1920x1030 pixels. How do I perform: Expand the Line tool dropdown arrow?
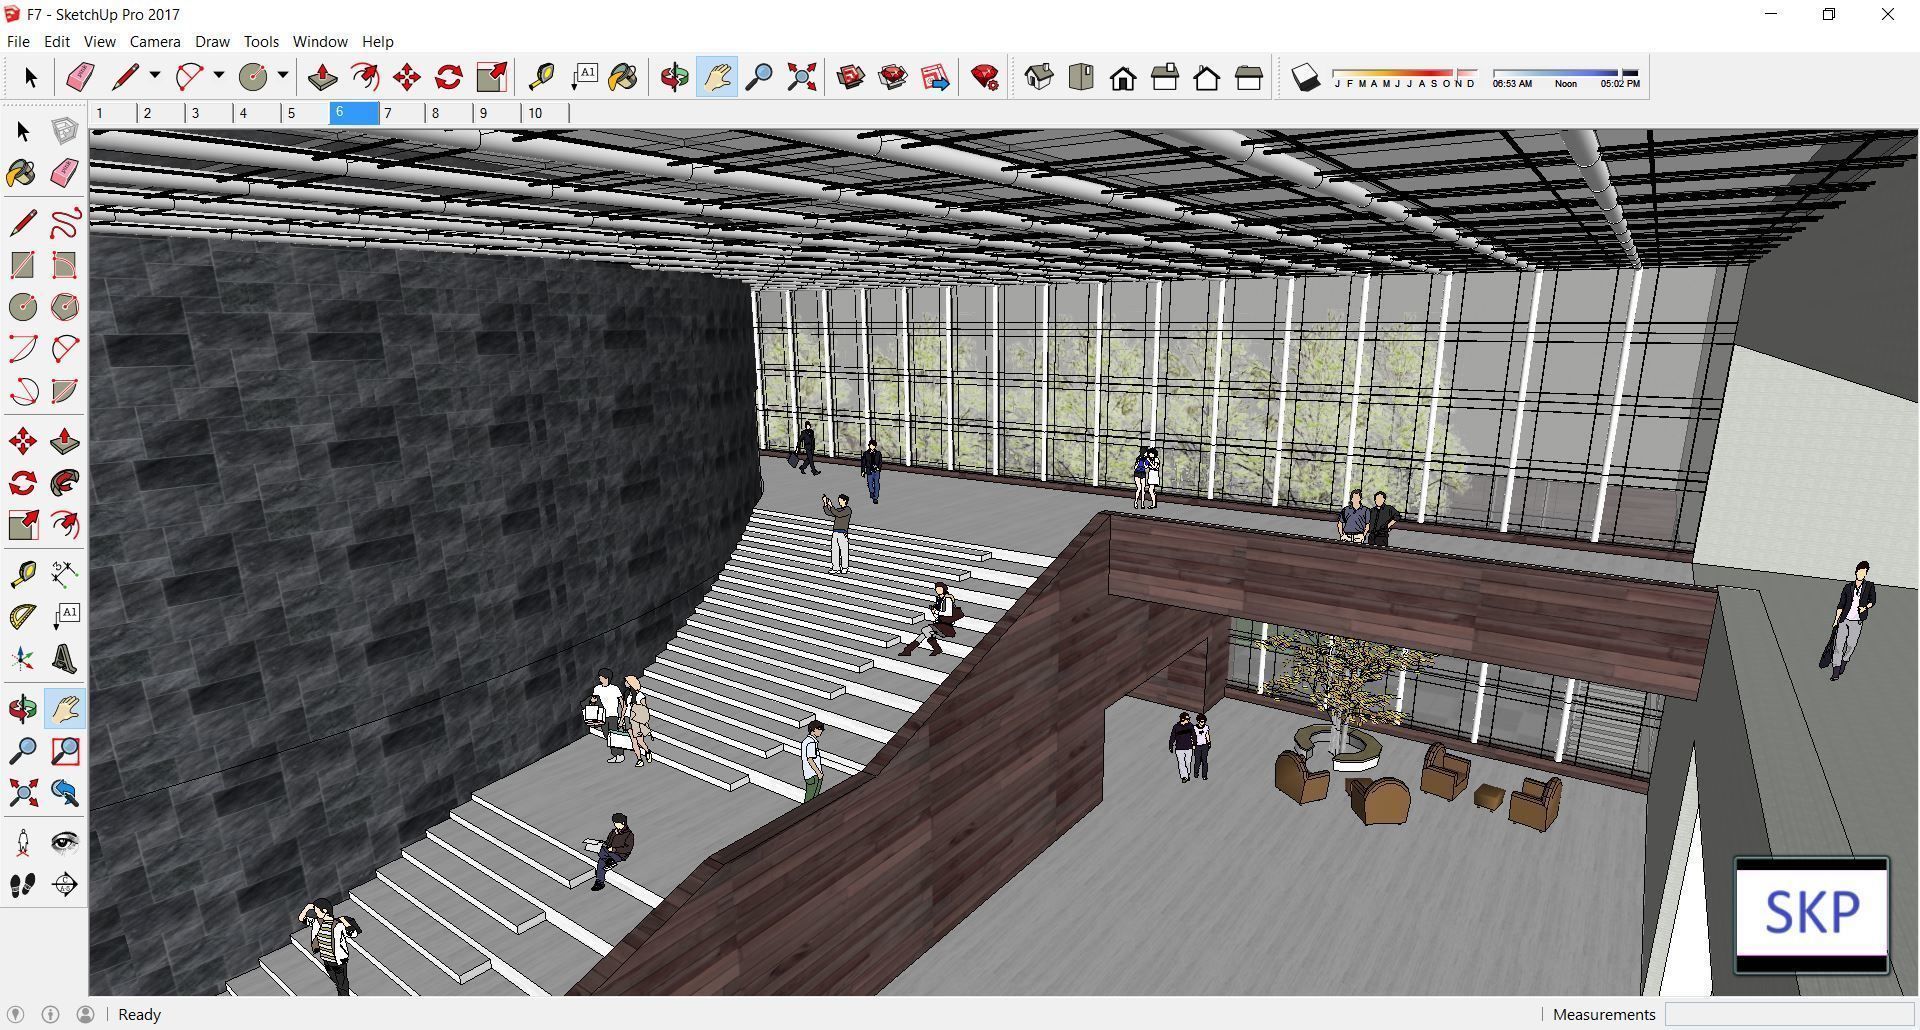(154, 75)
